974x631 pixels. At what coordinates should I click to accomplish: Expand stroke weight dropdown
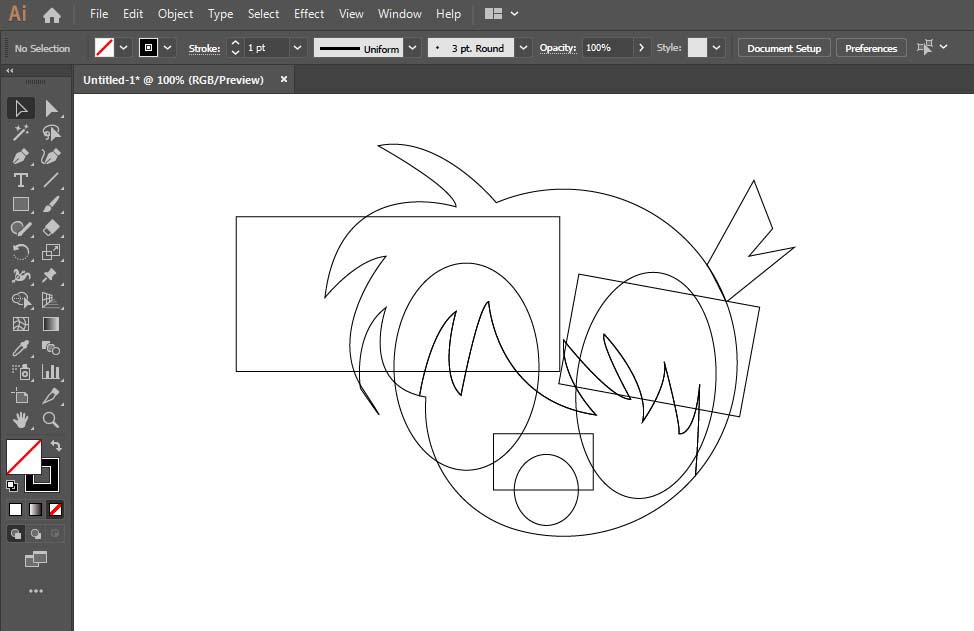click(298, 48)
